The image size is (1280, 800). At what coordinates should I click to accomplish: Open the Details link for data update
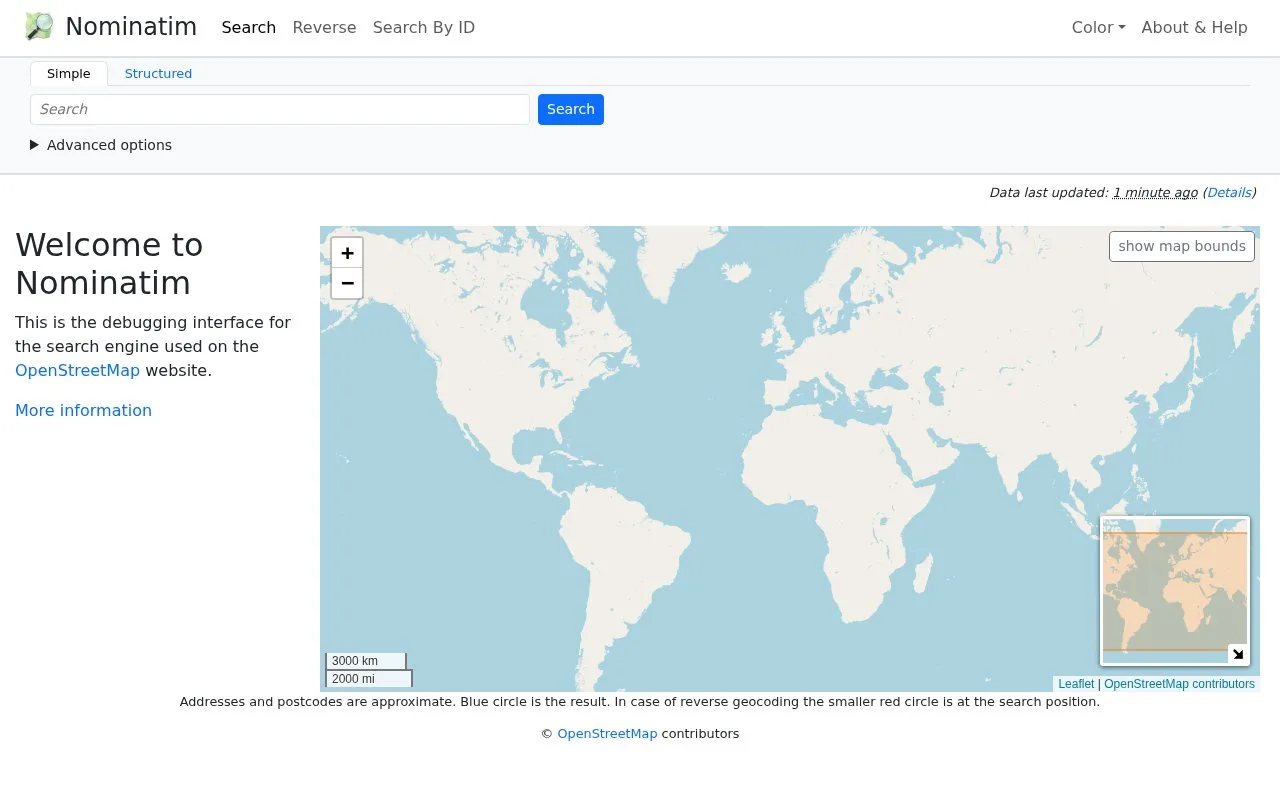coord(1229,193)
